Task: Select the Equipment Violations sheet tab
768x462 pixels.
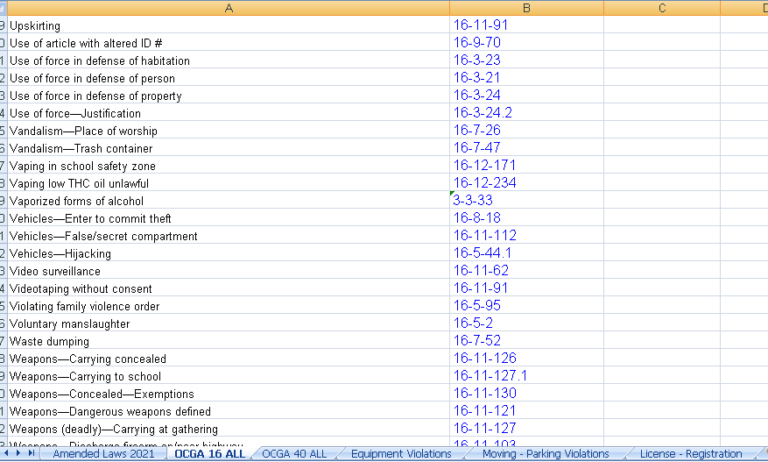Action: [401, 454]
